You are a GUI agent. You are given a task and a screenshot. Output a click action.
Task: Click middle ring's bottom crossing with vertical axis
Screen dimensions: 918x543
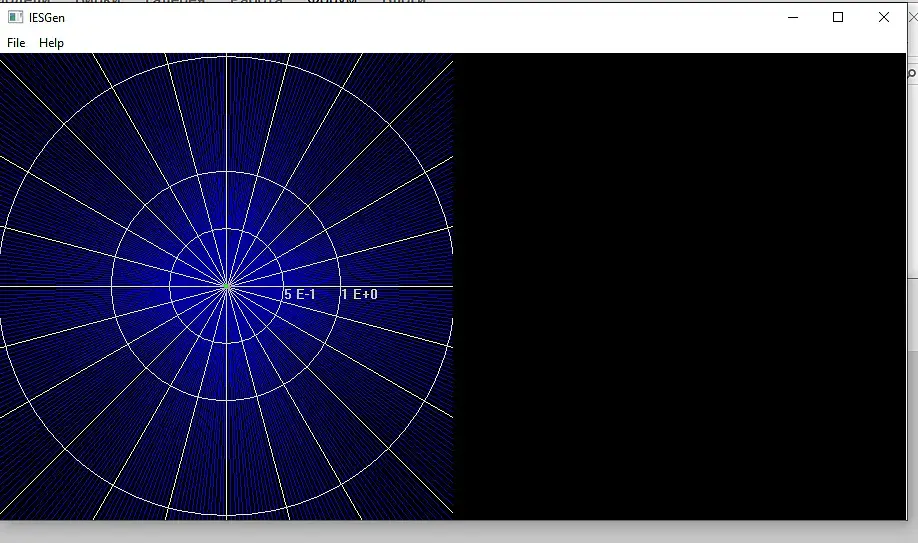(x=227, y=401)
